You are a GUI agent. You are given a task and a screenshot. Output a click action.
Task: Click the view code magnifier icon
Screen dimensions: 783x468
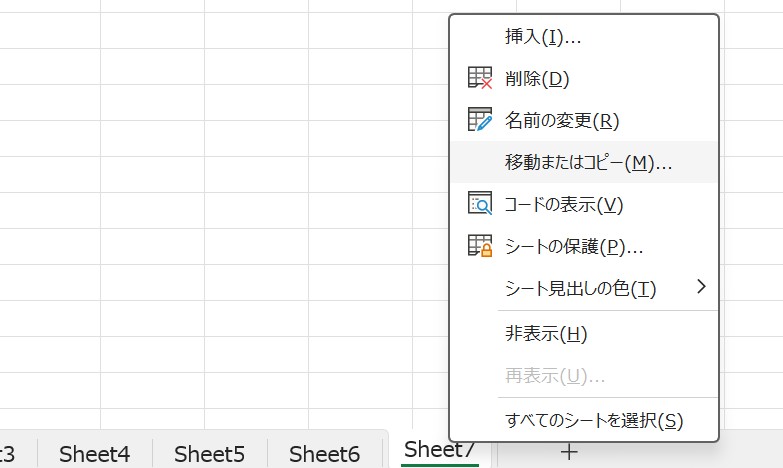[x=480, y=204]
